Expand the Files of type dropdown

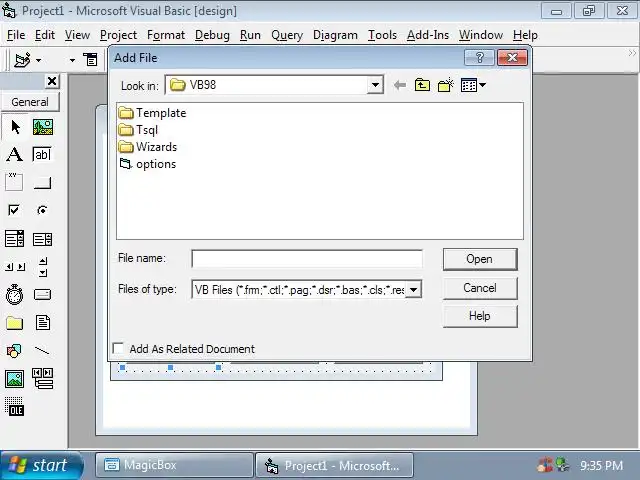coord(413,289)
